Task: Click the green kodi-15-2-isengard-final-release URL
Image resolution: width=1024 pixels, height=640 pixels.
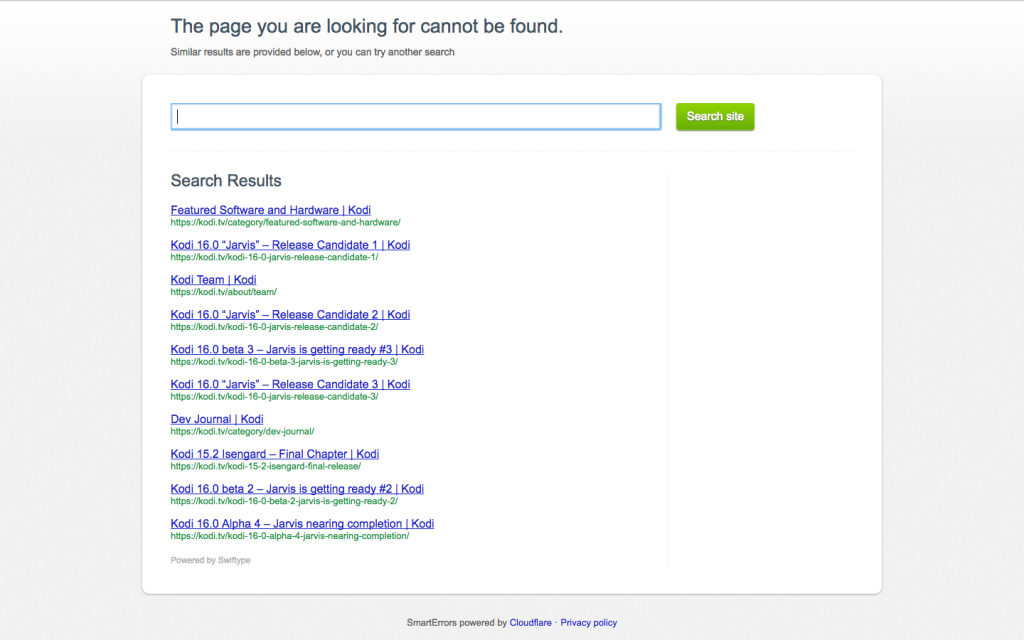Action: click(265, 466)
